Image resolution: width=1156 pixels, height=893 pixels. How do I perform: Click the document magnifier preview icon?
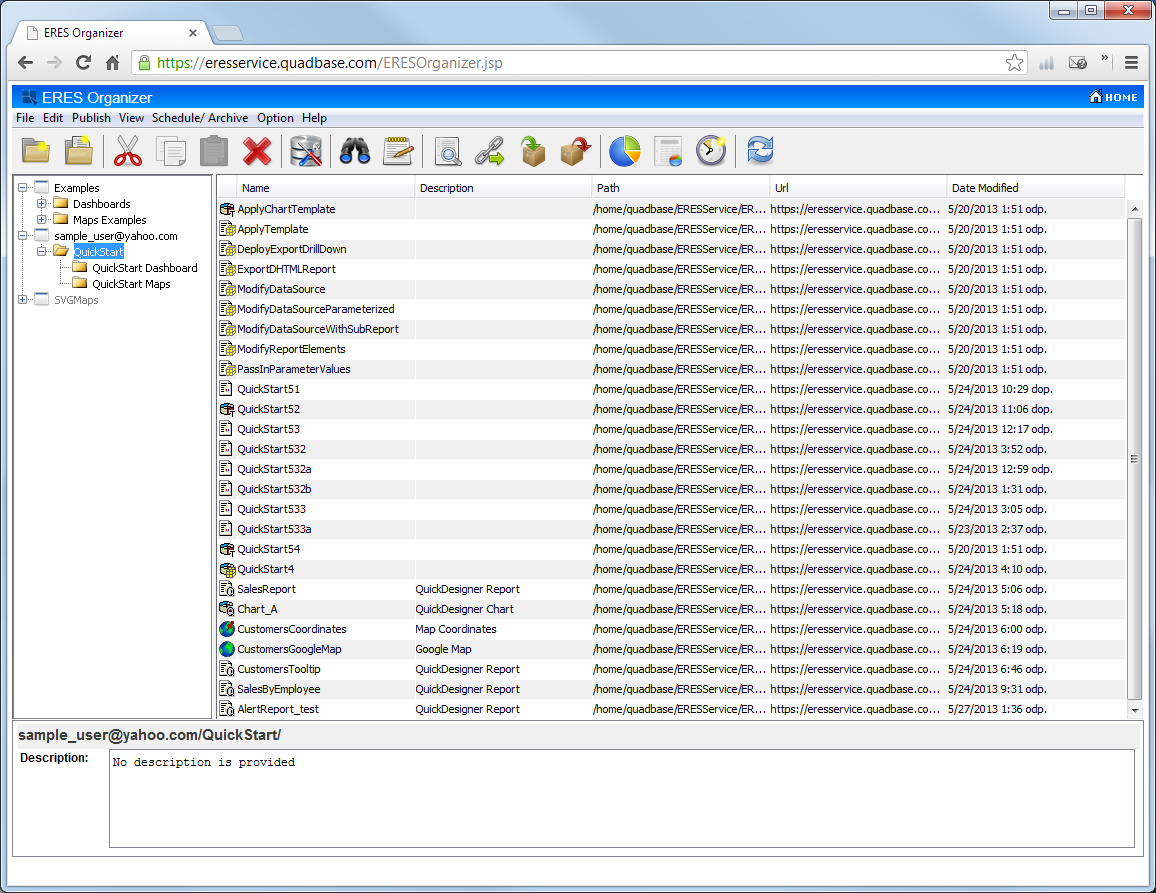click(448, 151)
